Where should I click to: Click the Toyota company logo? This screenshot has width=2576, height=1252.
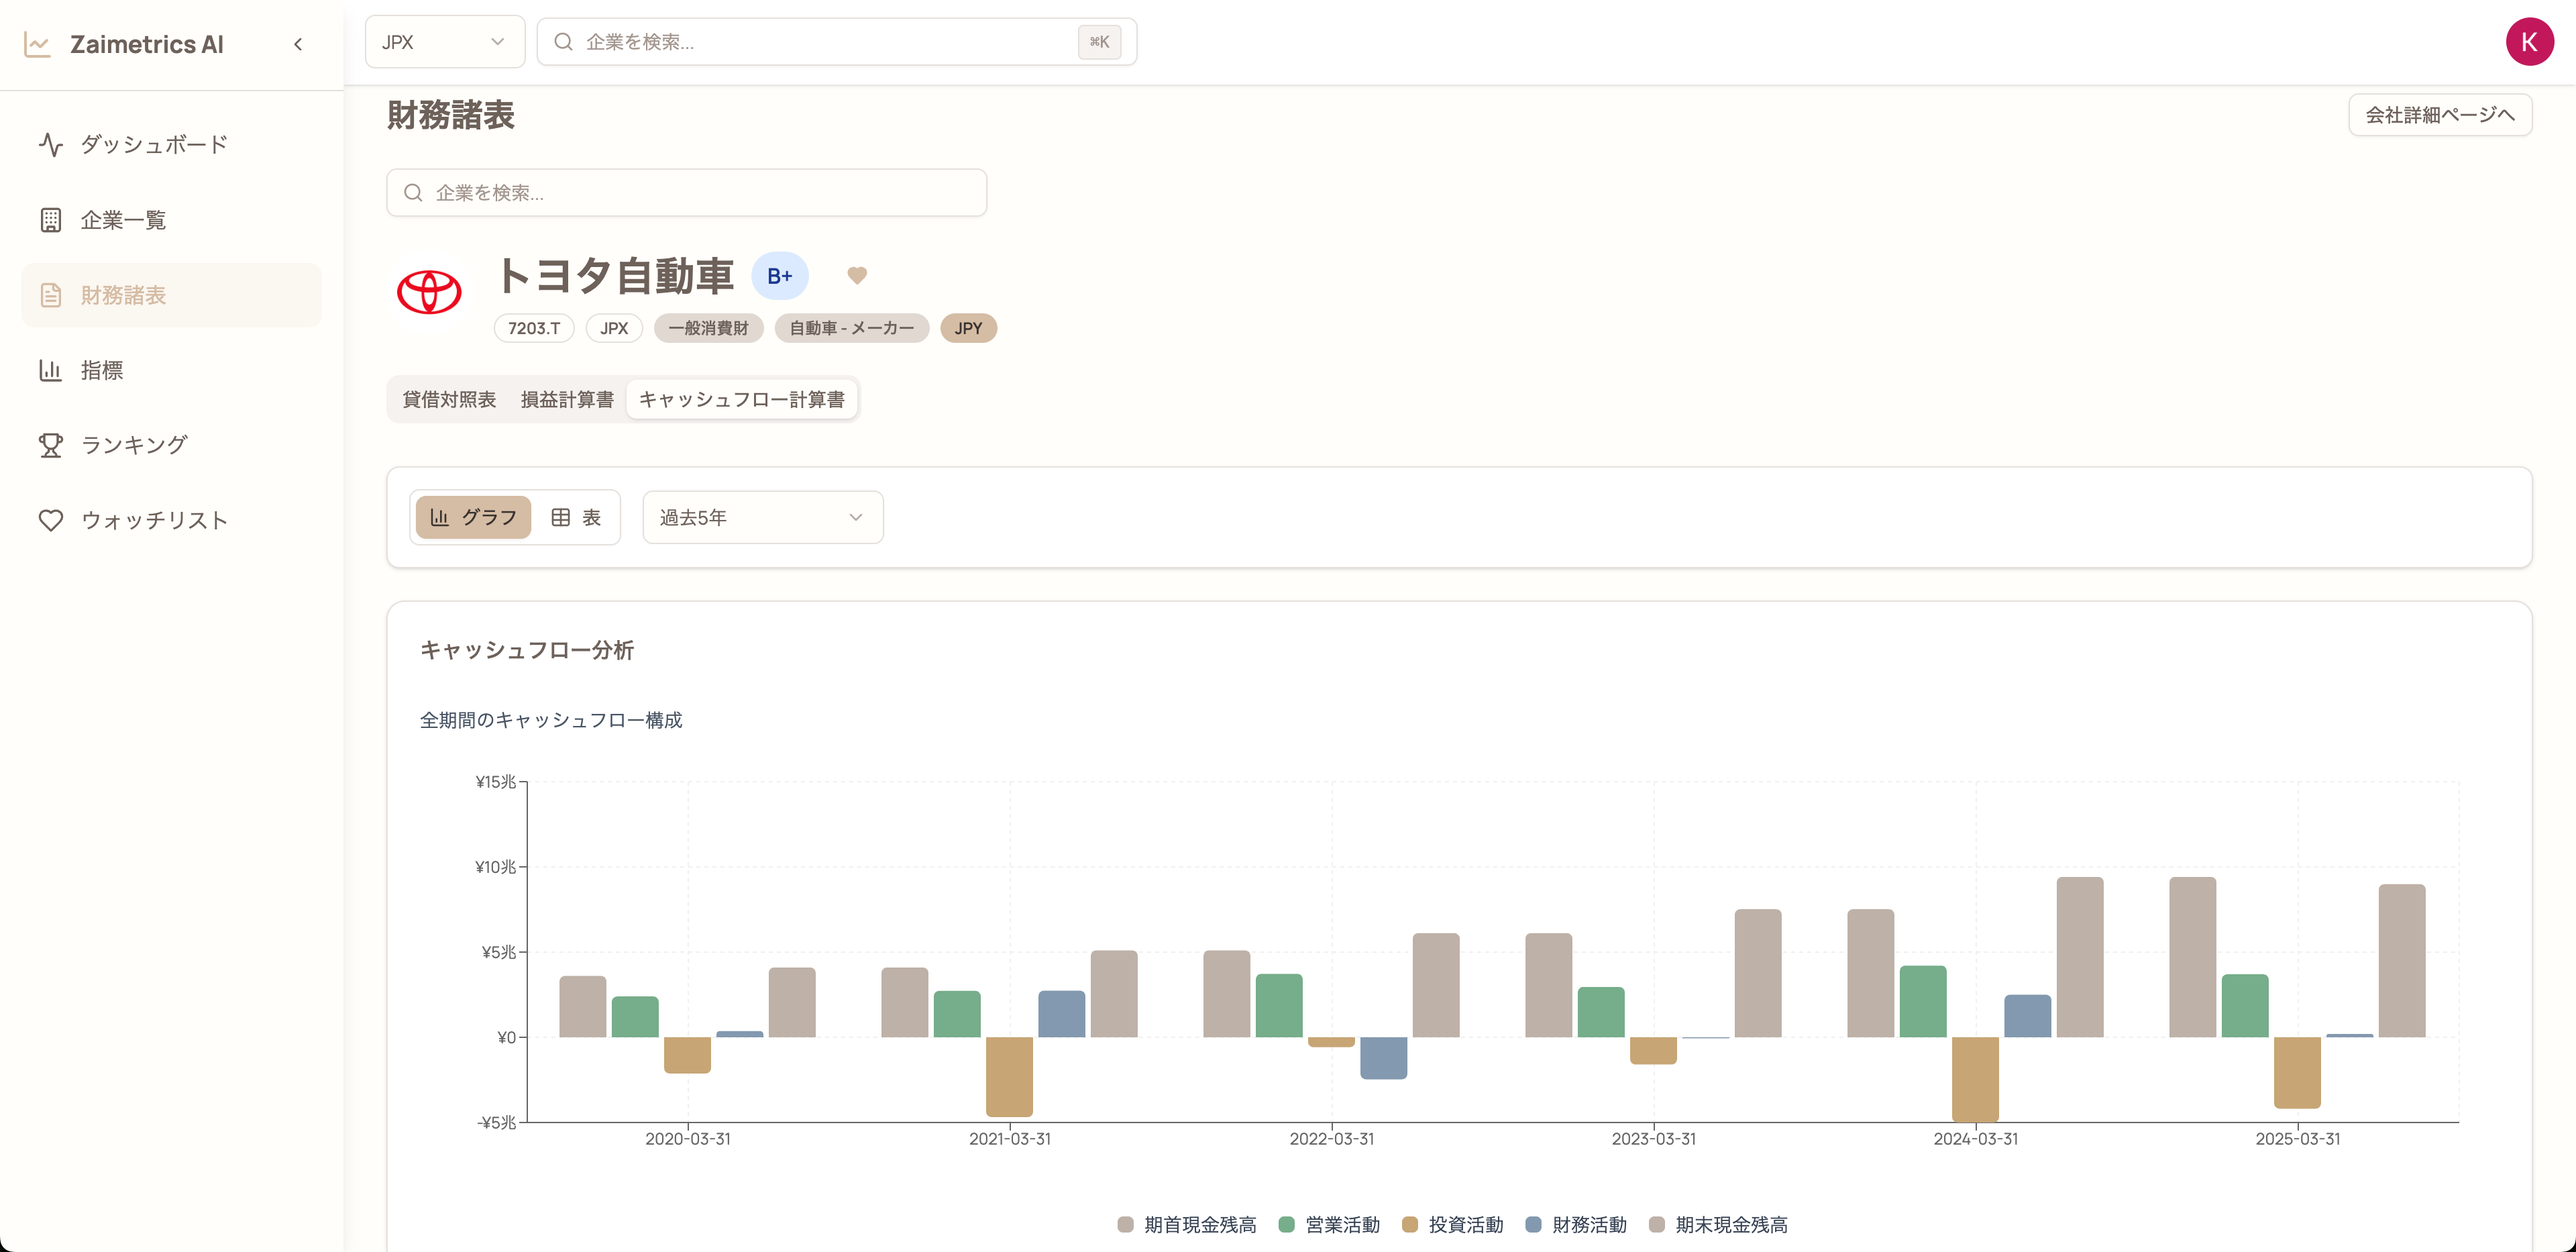coord(429,292)
